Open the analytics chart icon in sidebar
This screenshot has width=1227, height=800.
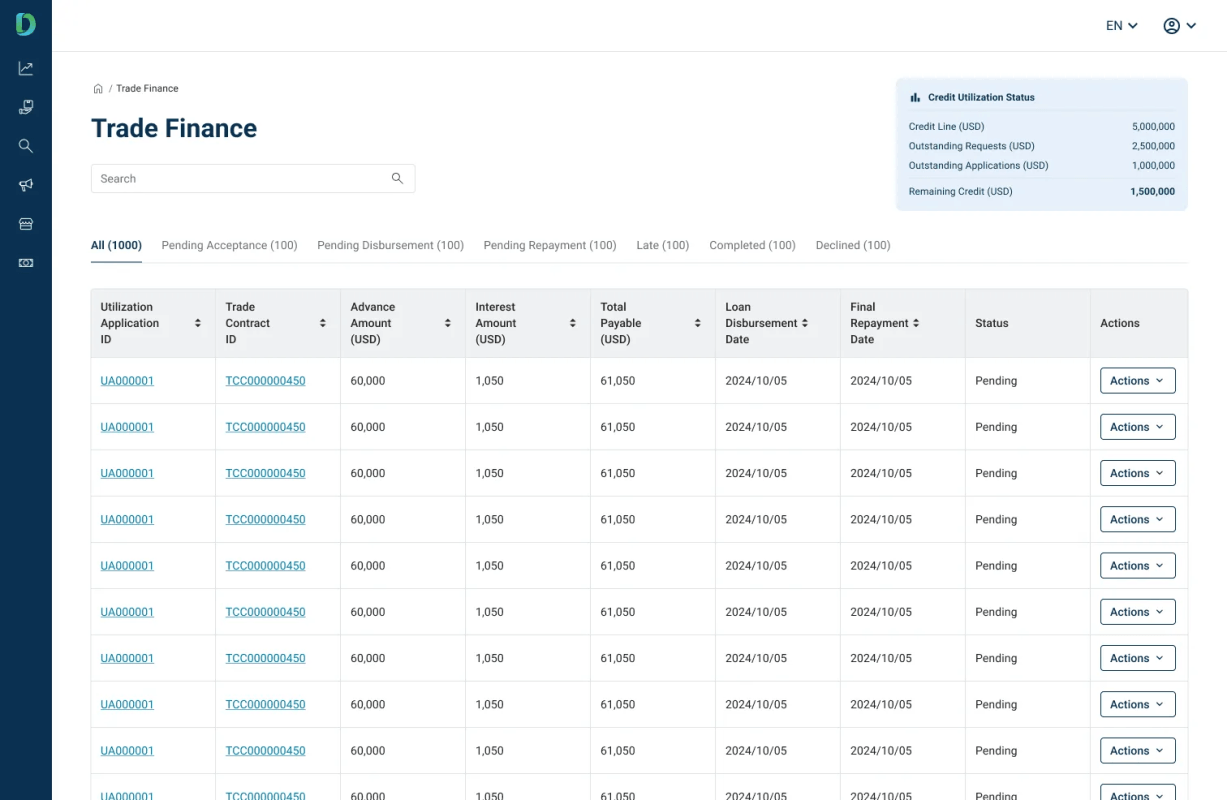26,69
